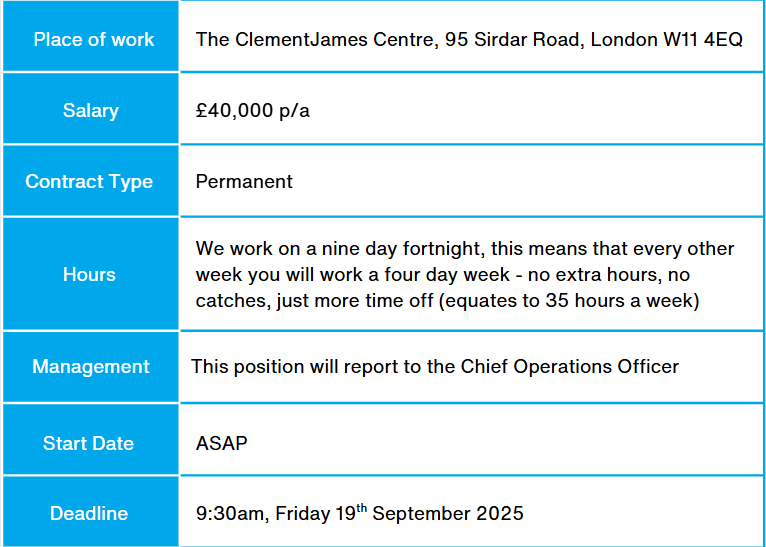Click the Deadline label cell
The width and height of the screenshot is (766, 547).
89,514
